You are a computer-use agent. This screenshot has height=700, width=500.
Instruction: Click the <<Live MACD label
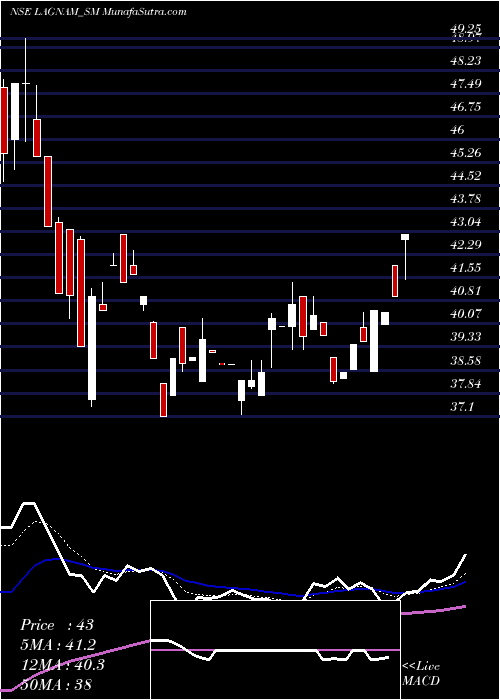(x=421, y=673)
